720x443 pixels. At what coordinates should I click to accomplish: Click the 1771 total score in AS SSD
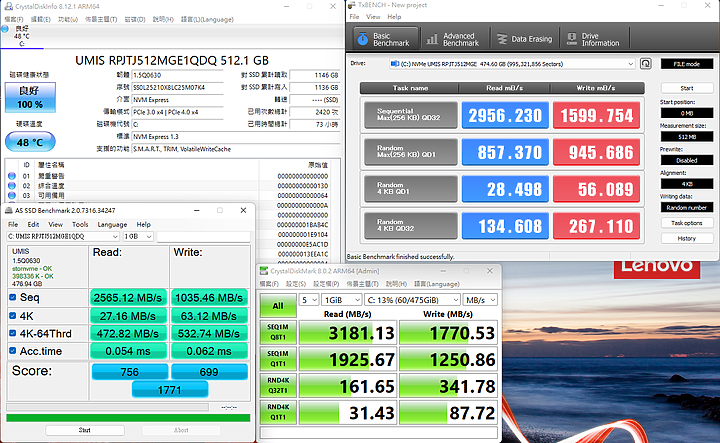(170, 390)
